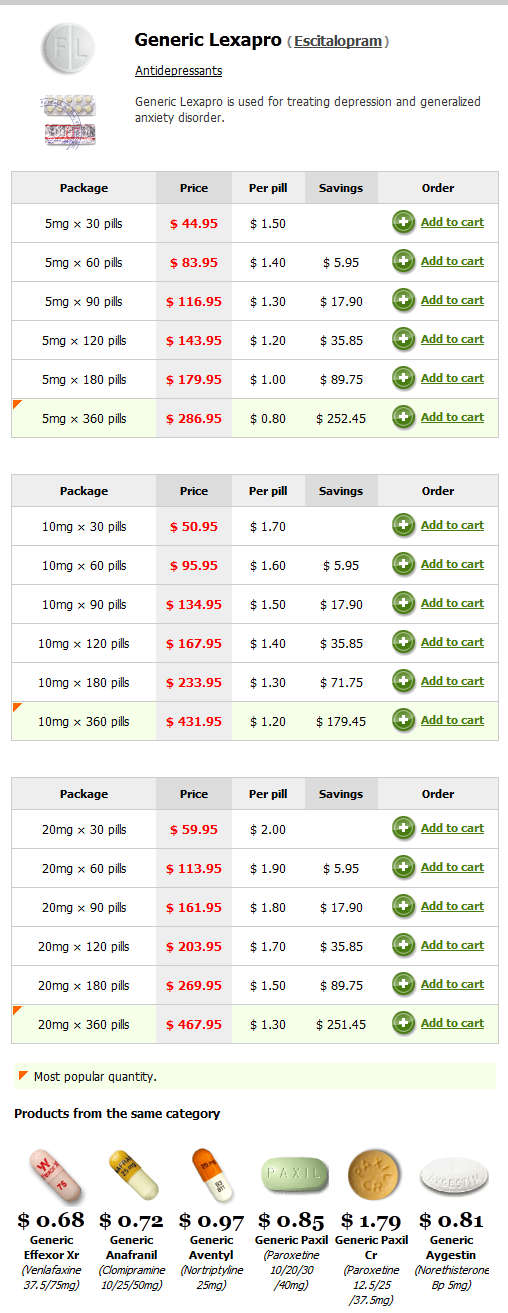Viewport: 508px width, 1313px height.
Task: Click green plus icon for 20mg × 180 pills
Action: pyautogui.click(x=404, y=985)
